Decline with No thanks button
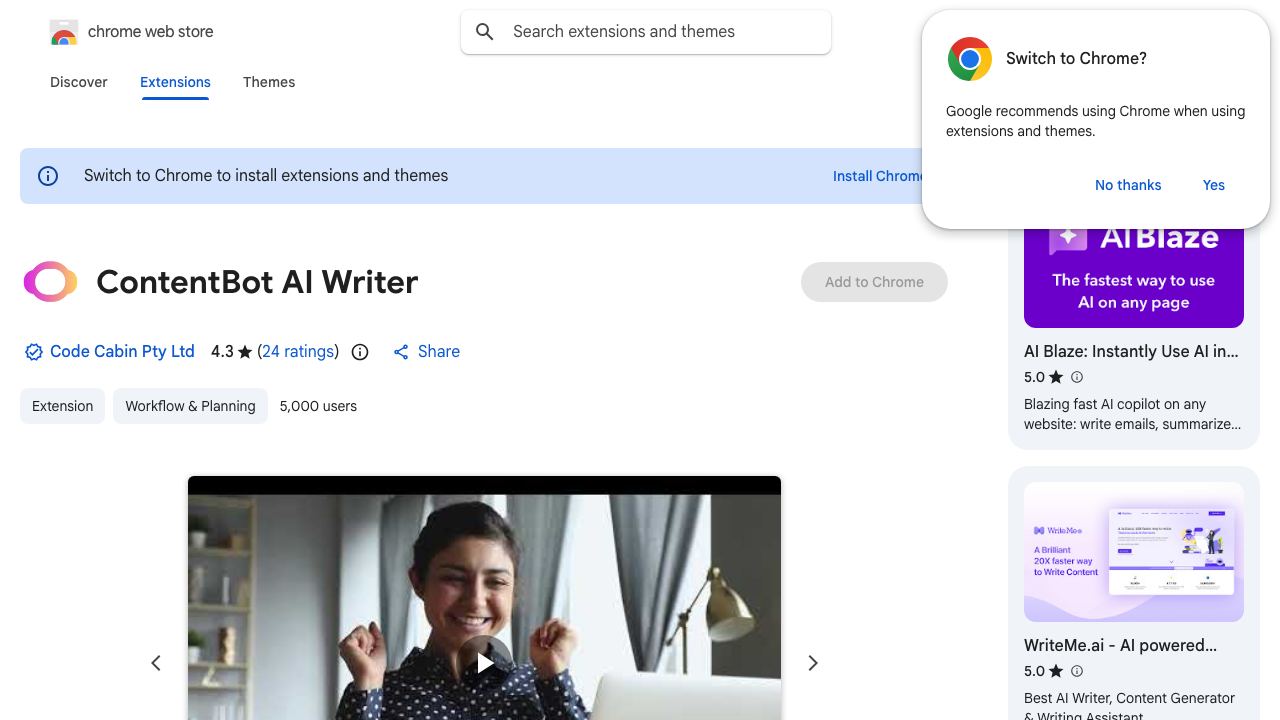 tap(1128, 185)
